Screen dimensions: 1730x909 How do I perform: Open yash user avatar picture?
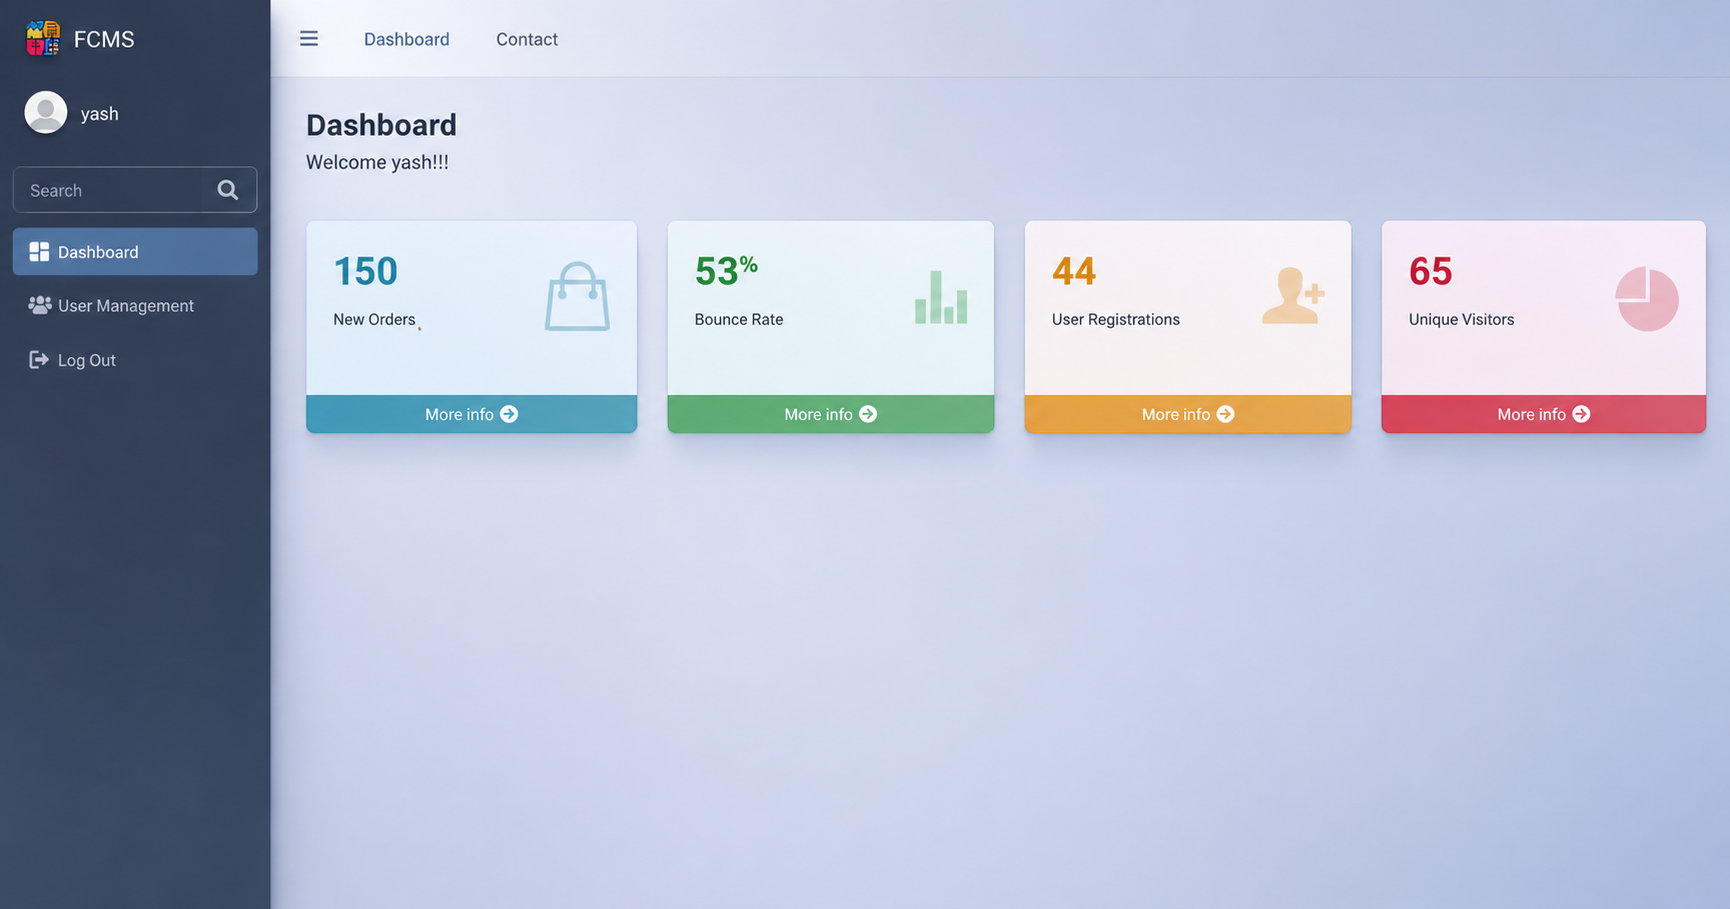[x=46, y=112]
